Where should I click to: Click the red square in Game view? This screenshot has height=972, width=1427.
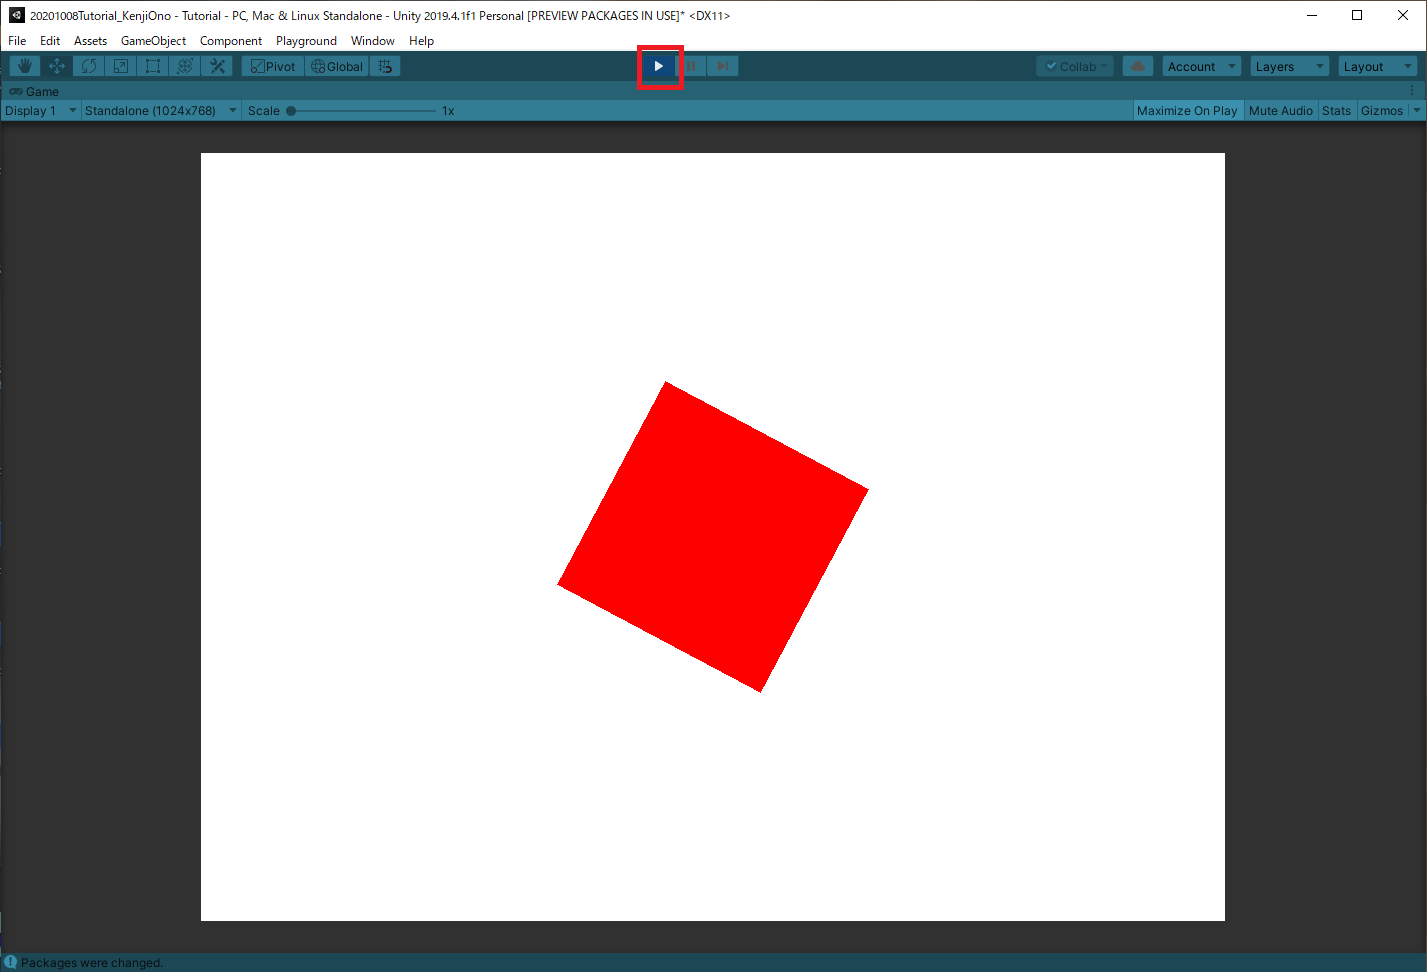point(713,537)
